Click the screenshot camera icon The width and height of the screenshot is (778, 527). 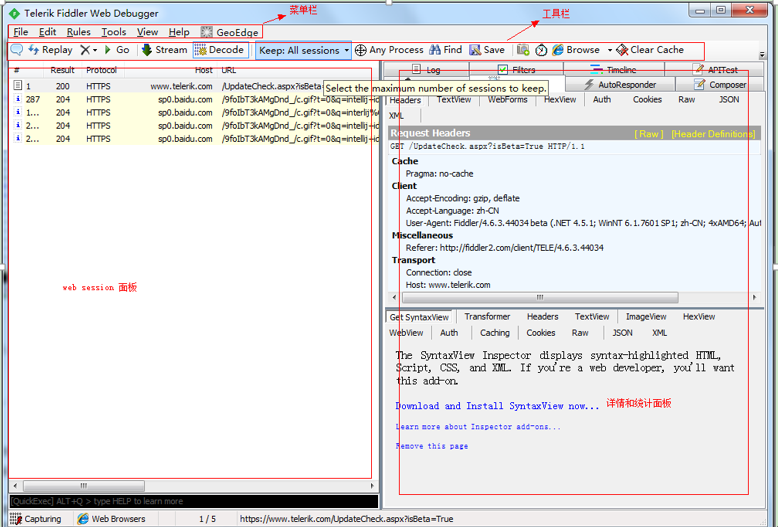[x=523, y=50]
